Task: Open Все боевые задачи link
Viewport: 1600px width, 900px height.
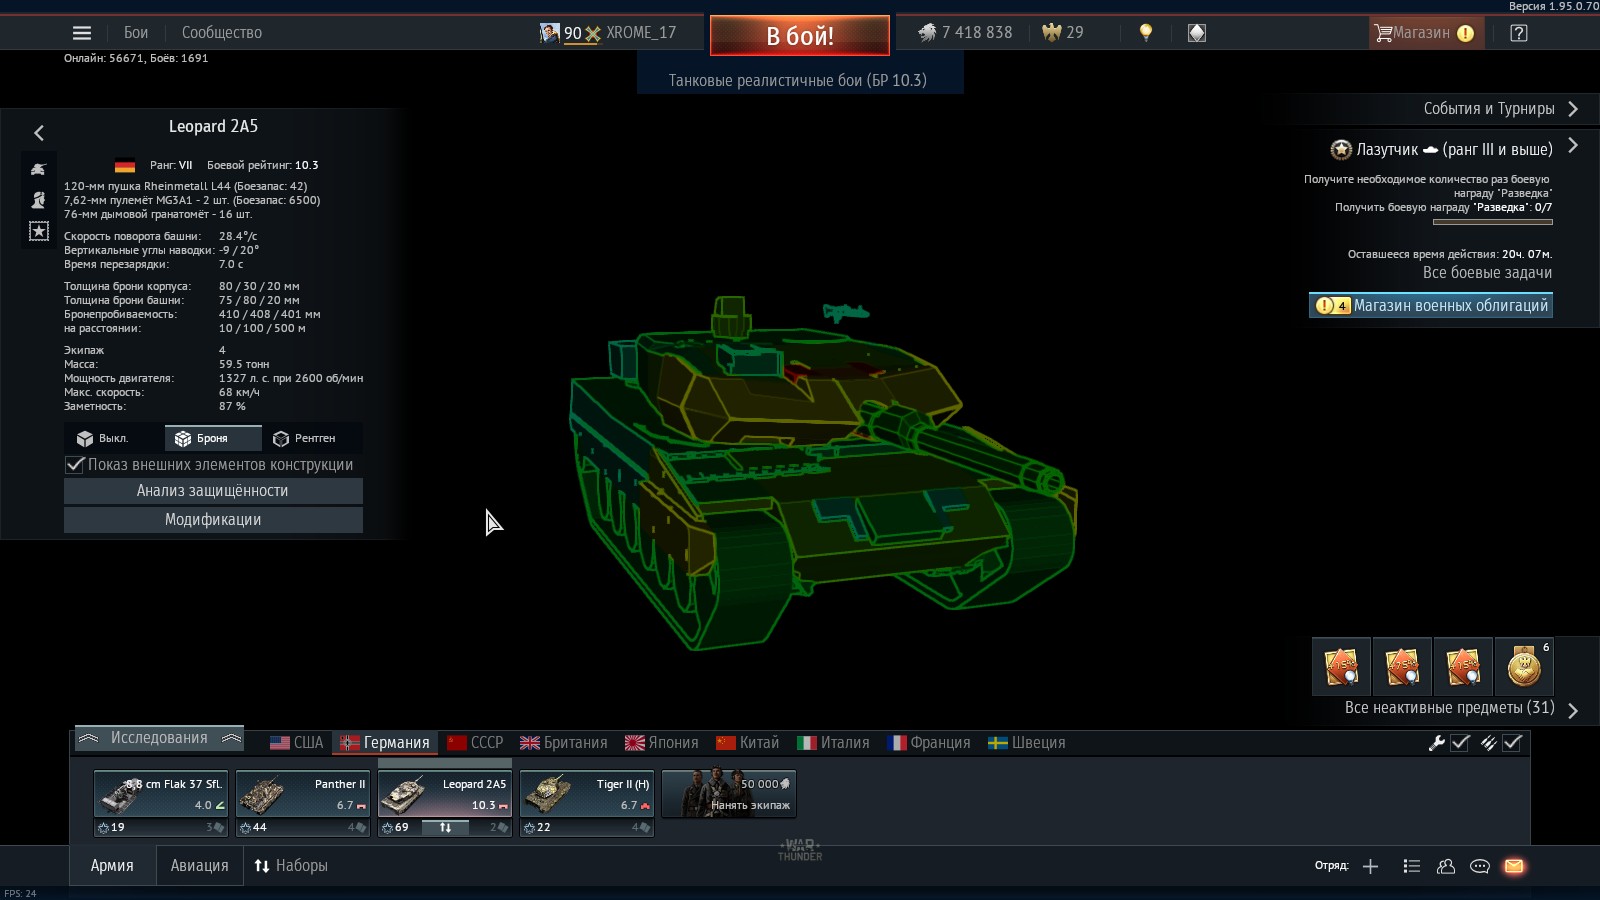Action: (x=1487, y=273)
